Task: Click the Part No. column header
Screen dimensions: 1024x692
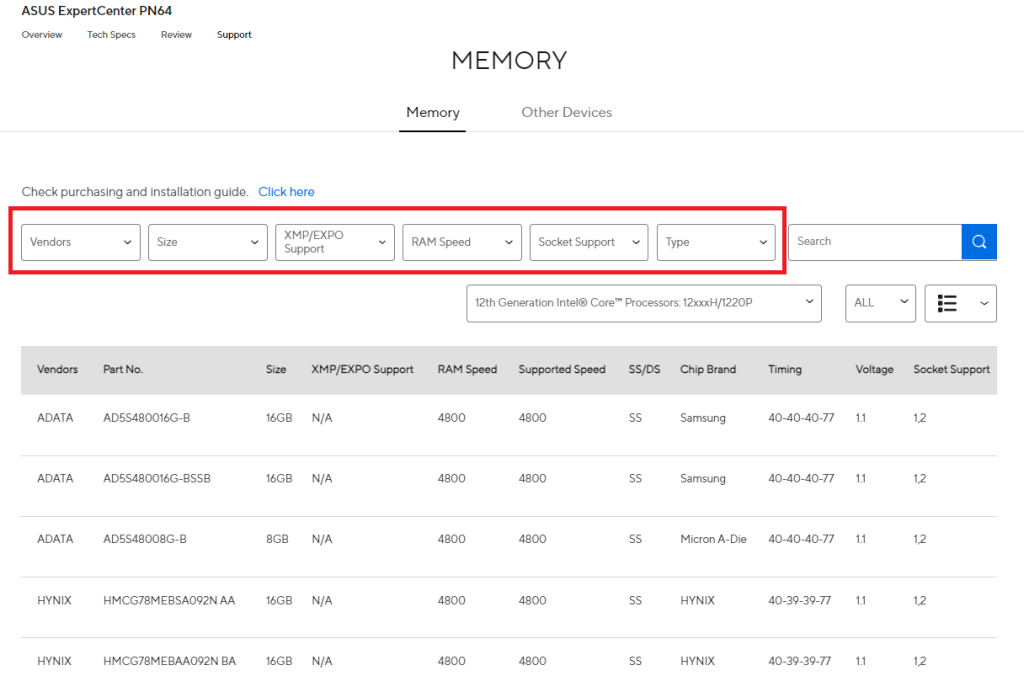Action: coord(123,370)
